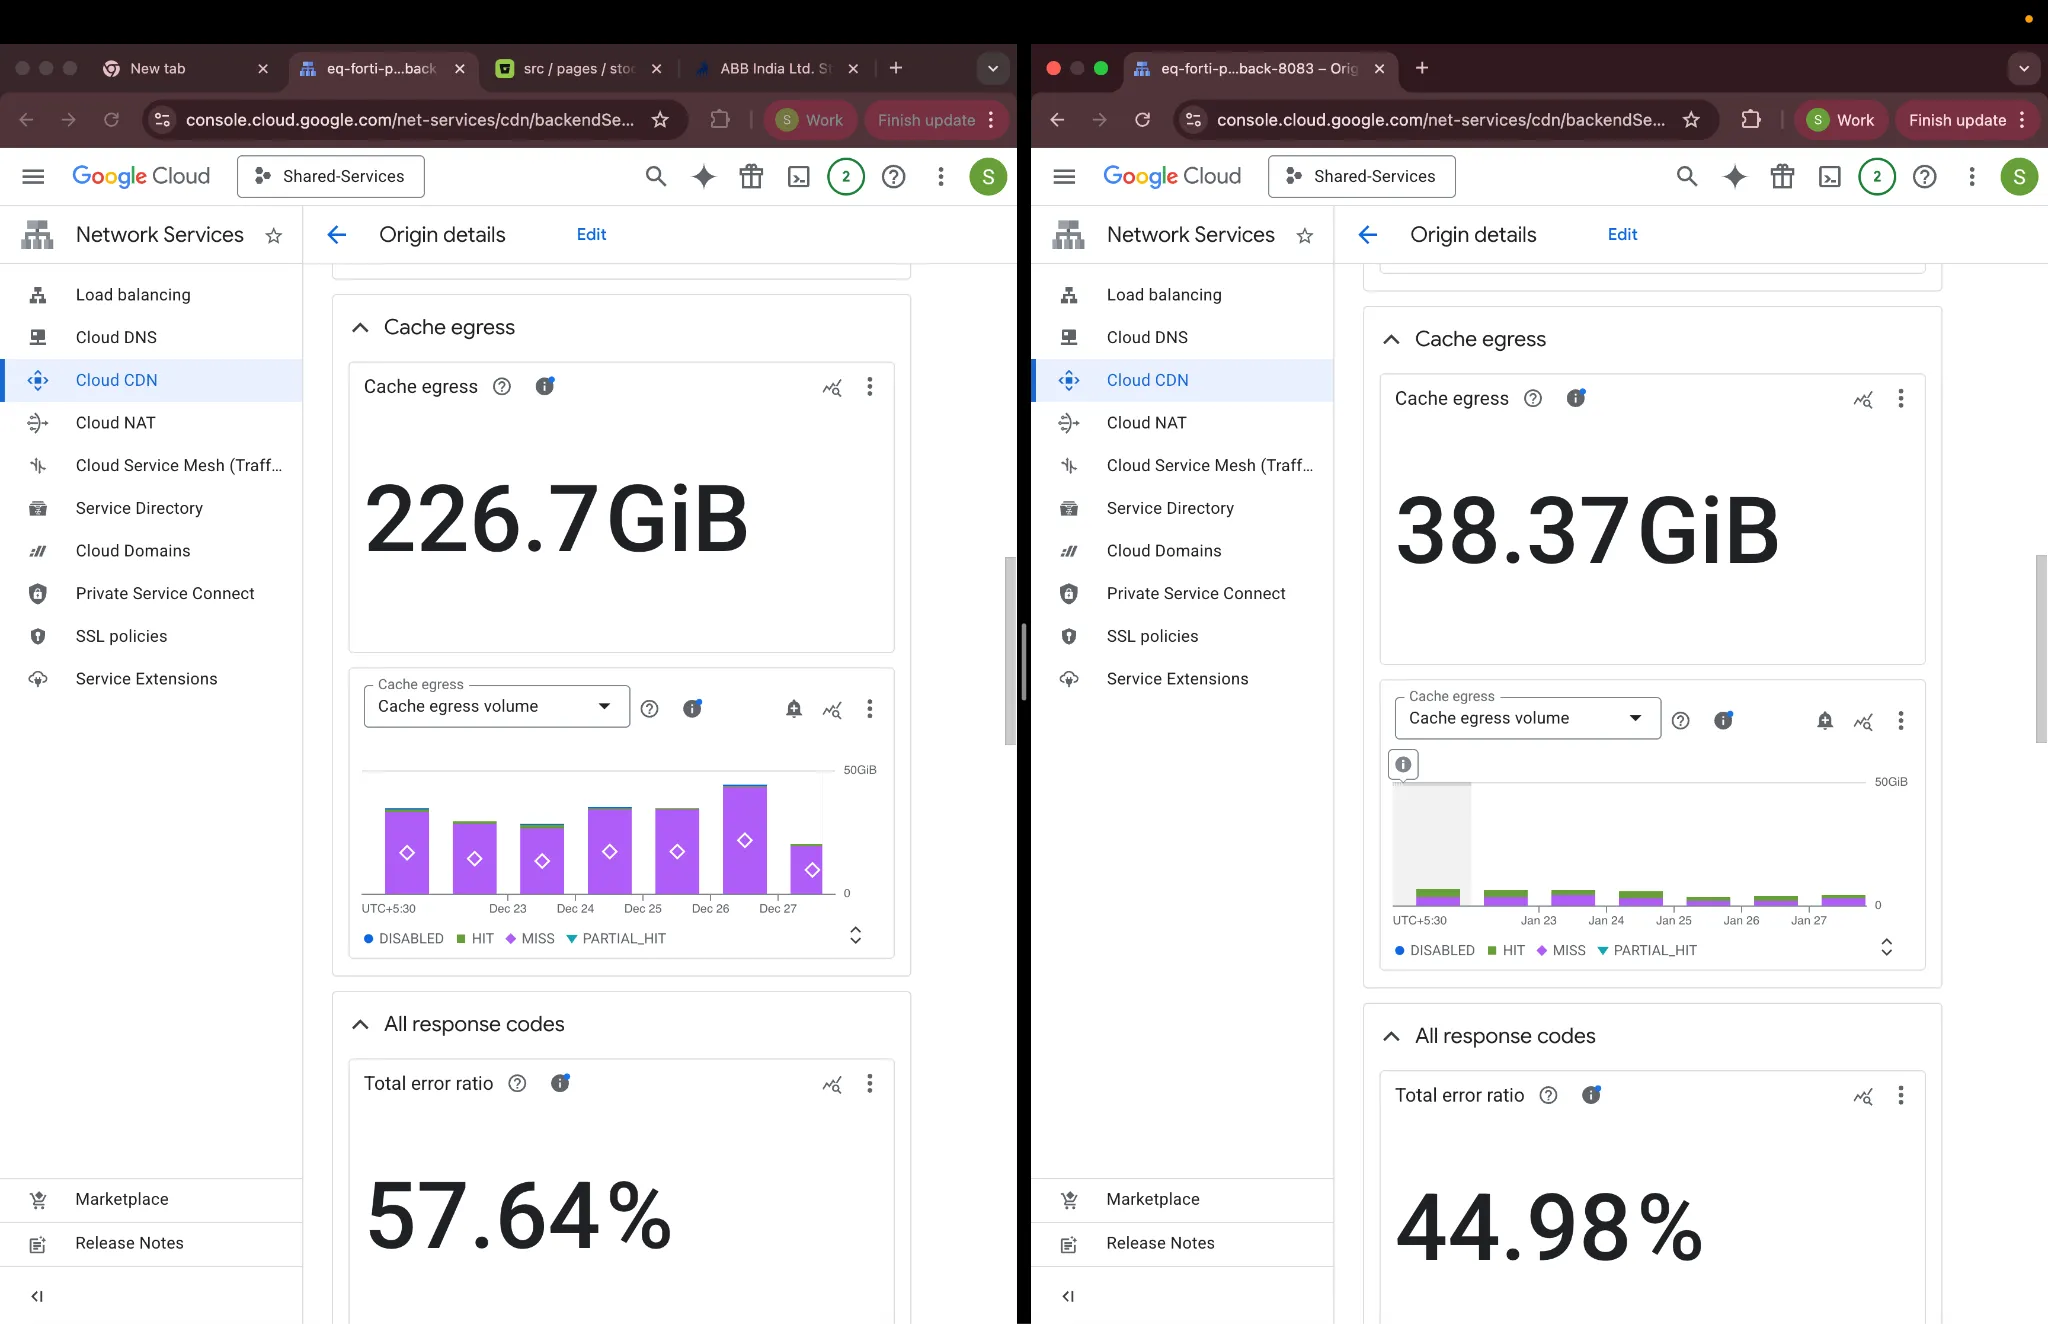Switch to src / pages browser tab
Viewport: 2048px width, 1324px height.
[578, 69]
